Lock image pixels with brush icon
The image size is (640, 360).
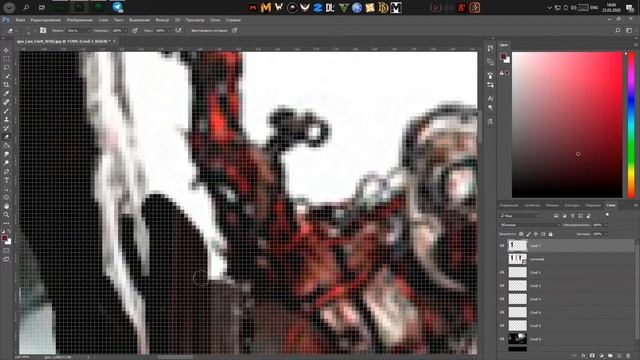click(529, 234)
